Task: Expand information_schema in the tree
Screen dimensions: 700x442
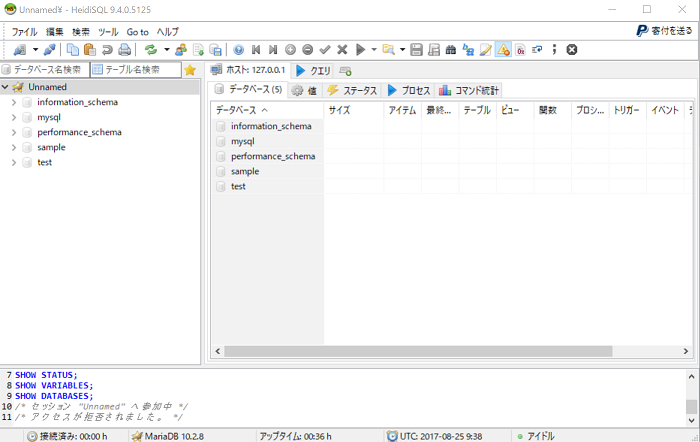Action: [14, 102]
